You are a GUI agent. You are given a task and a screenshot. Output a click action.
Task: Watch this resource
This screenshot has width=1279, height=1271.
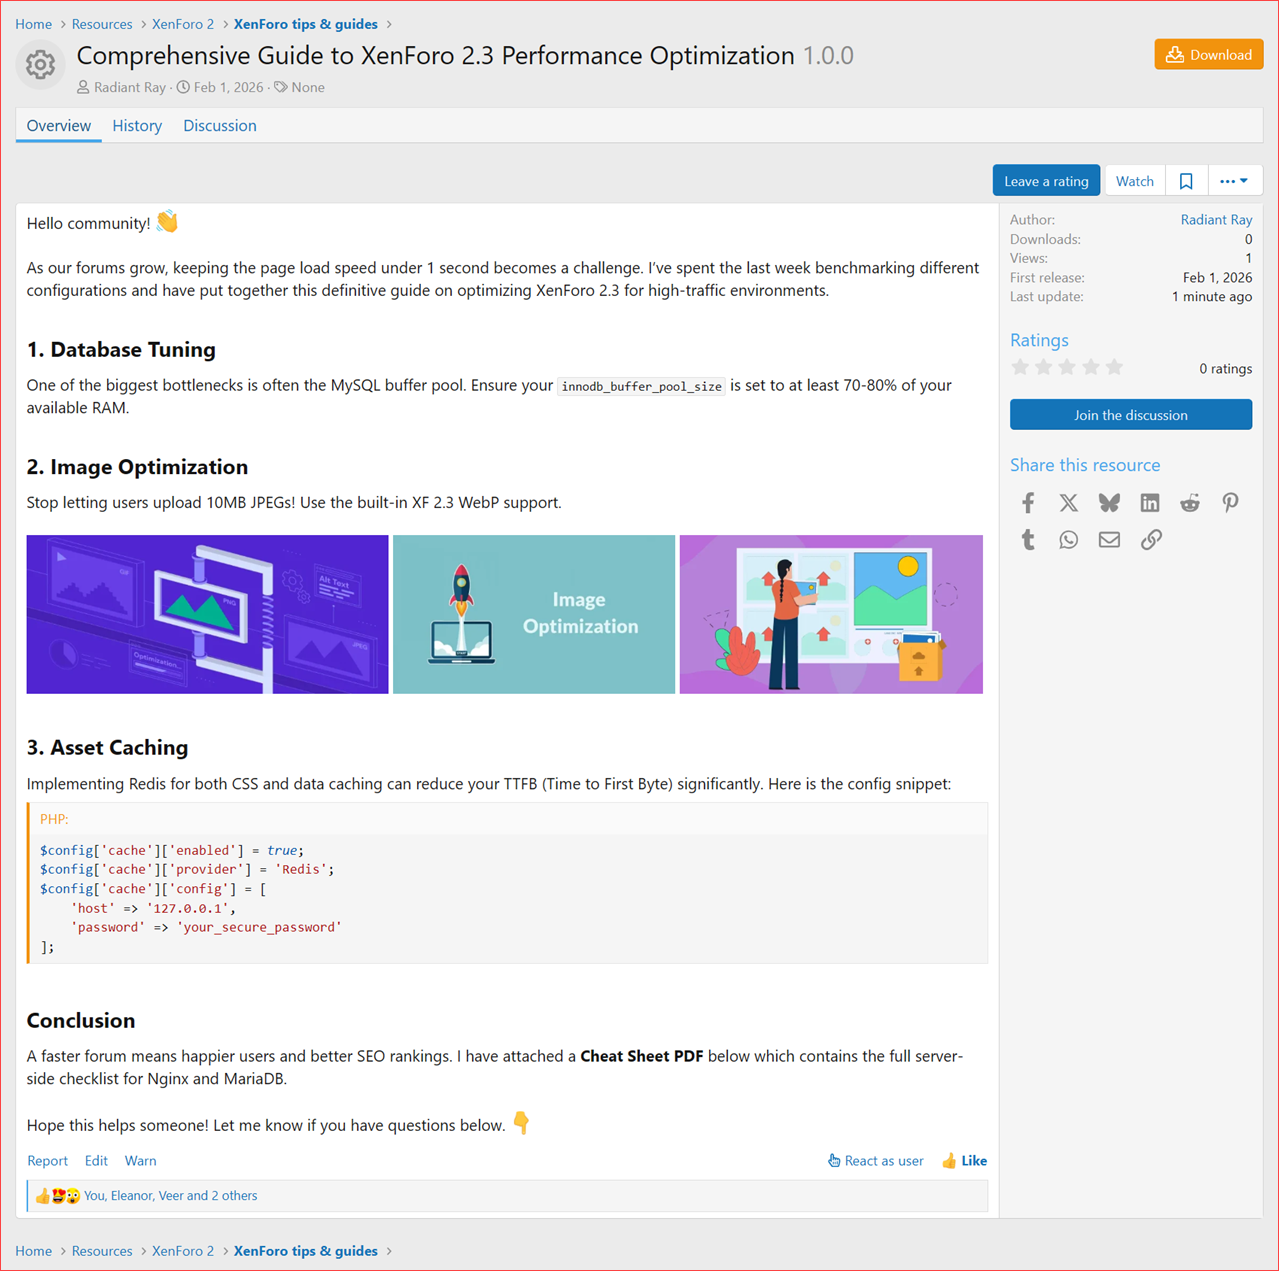coord(1135,181)
